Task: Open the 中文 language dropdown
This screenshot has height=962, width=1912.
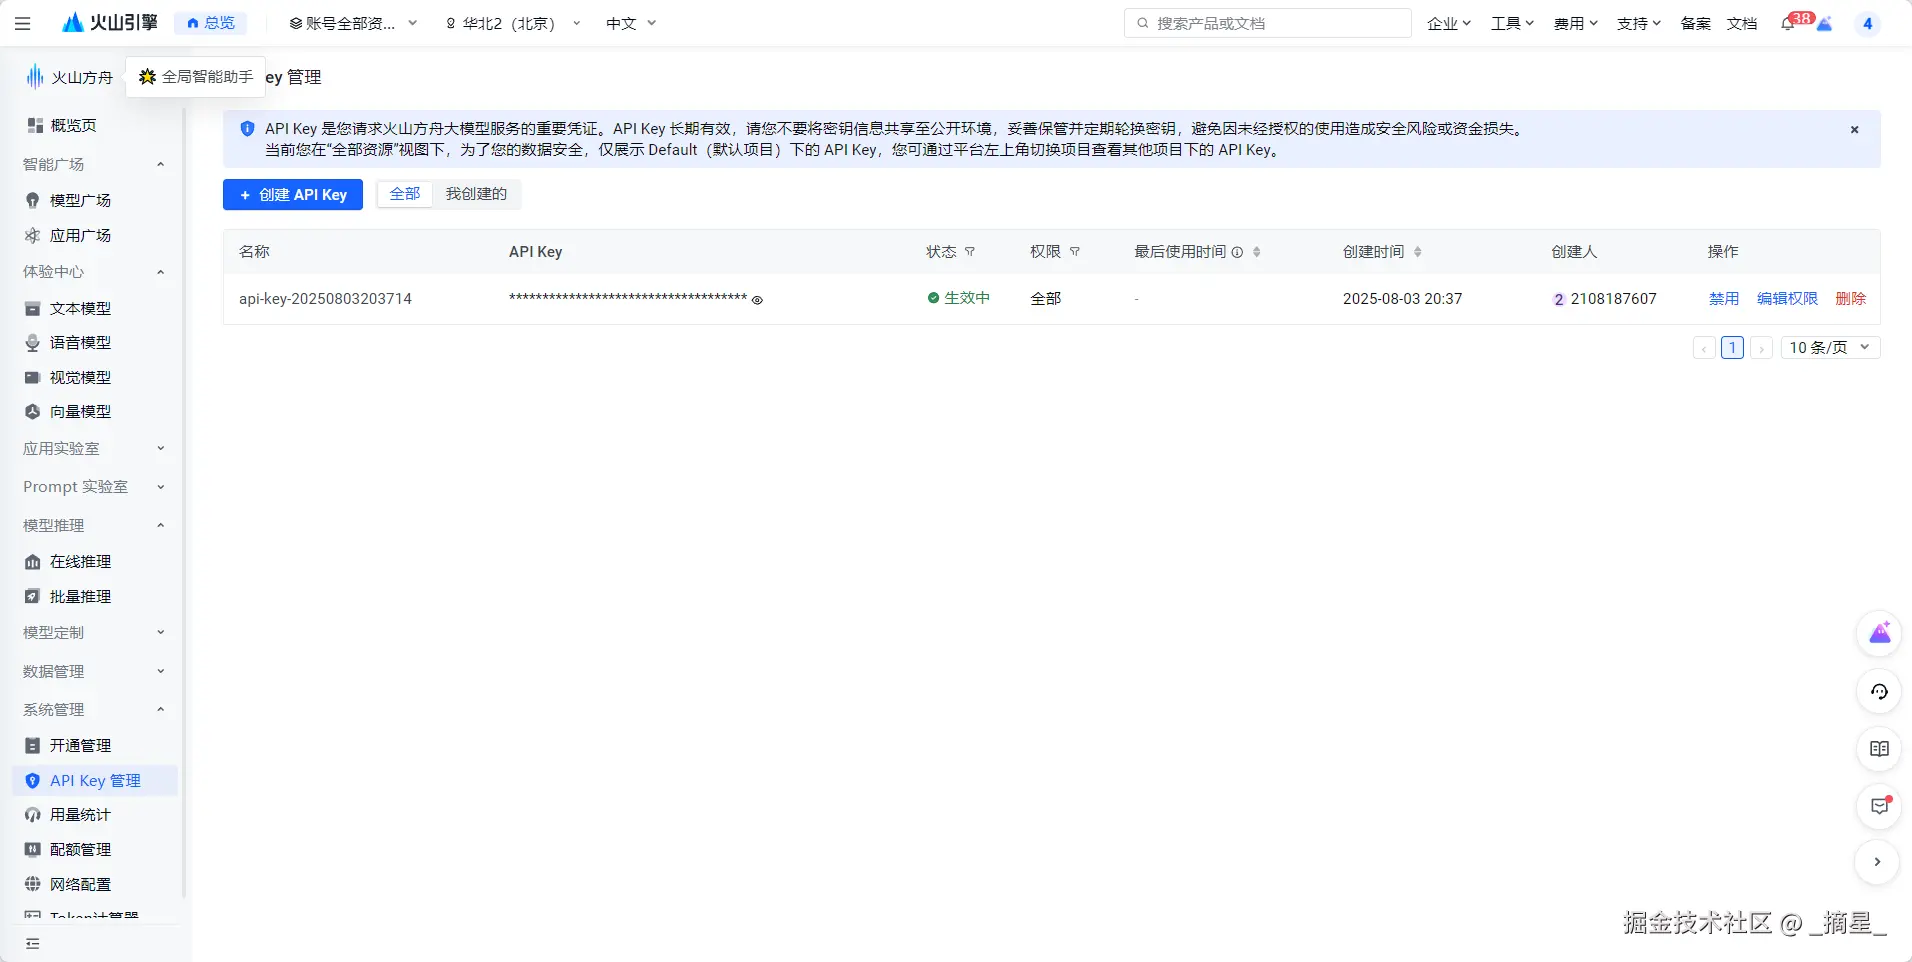Action: coord(631,23)
